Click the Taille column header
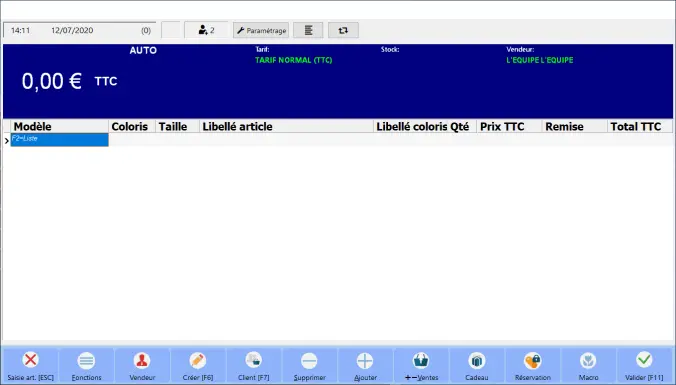The image size is (676, 385). 178,126
